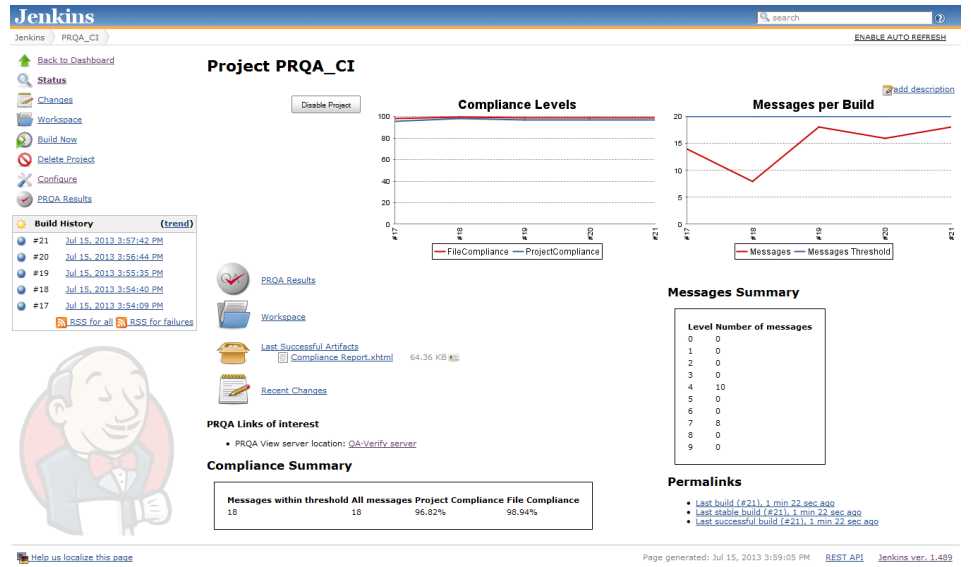Click the Workspace folder icon in sidebar
The height and width of the screenshot is (567, 971).
pyautogui.click(x=24, y=119)
